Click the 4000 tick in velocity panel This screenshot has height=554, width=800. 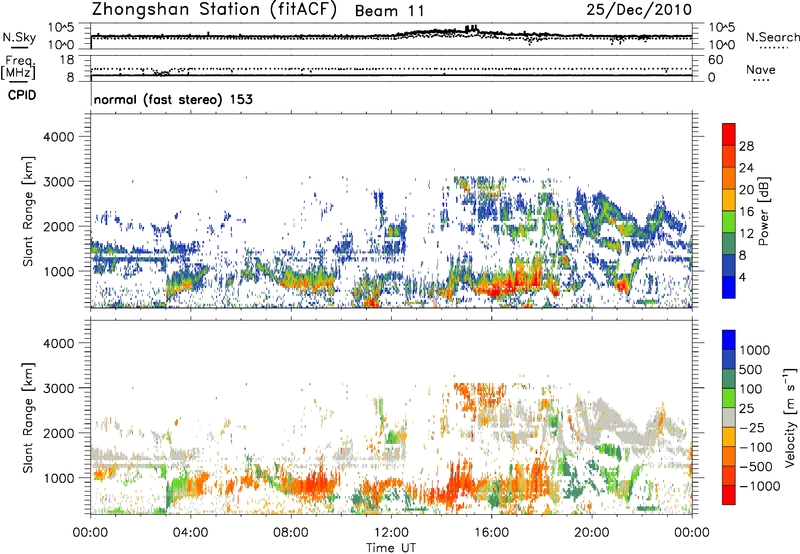[58, 343]
